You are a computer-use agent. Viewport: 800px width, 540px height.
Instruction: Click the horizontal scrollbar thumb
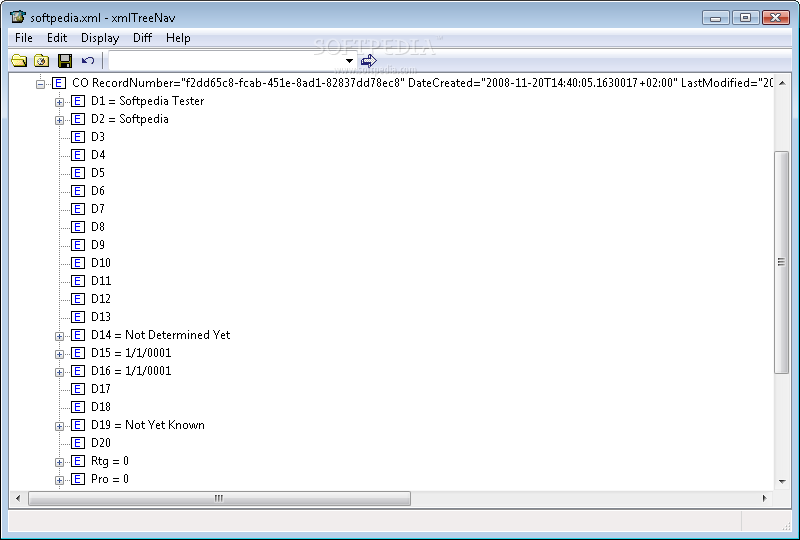click(219, 498)
